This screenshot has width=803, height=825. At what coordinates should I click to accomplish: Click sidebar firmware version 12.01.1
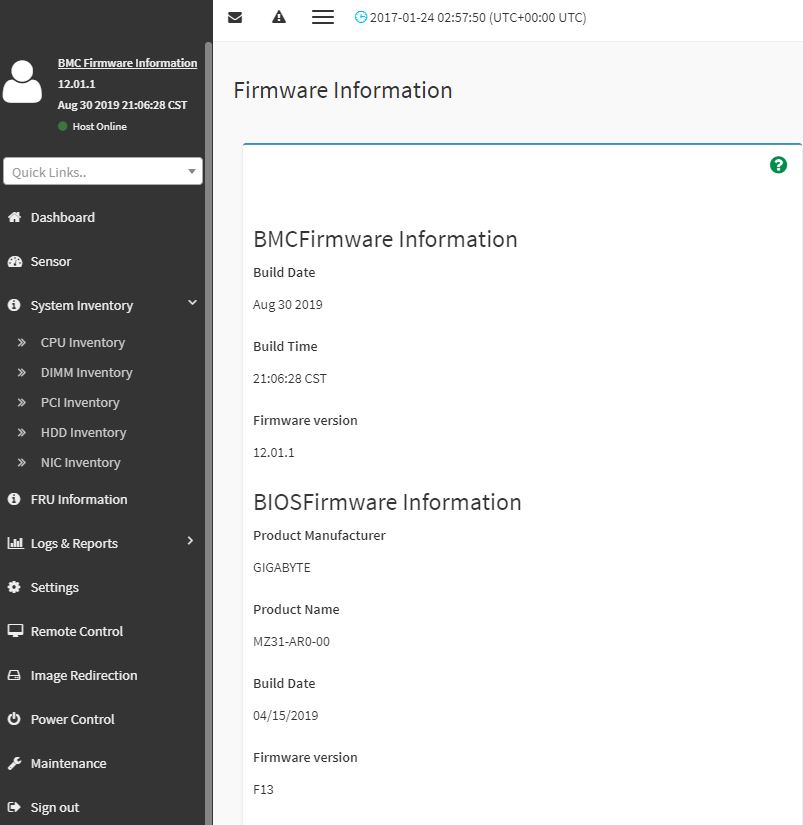click(76, 84)
